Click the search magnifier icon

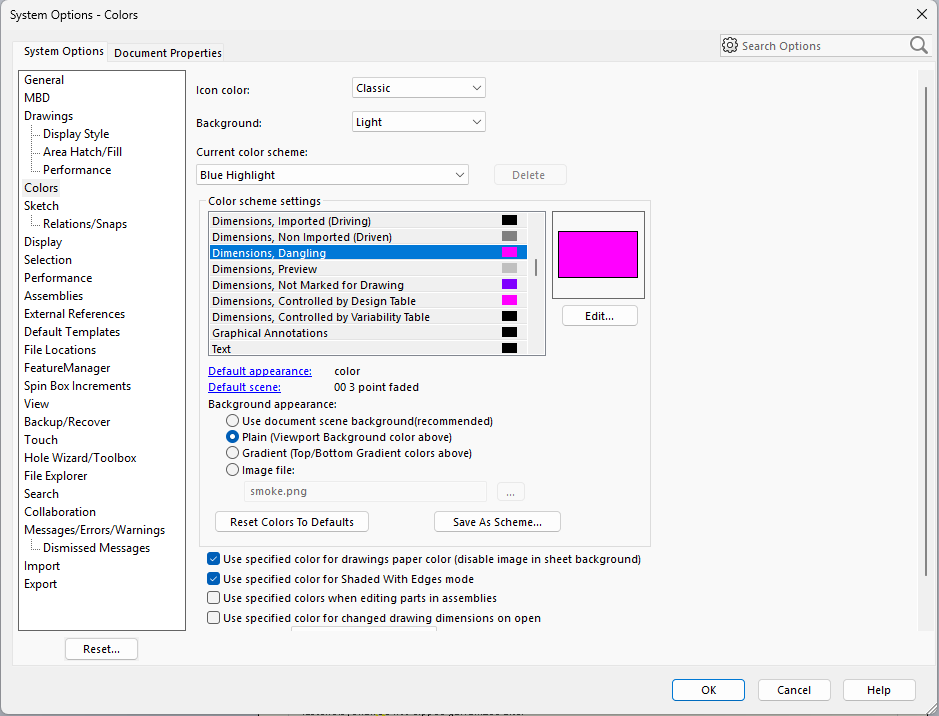pyautogui.click(x=919, y=46)
